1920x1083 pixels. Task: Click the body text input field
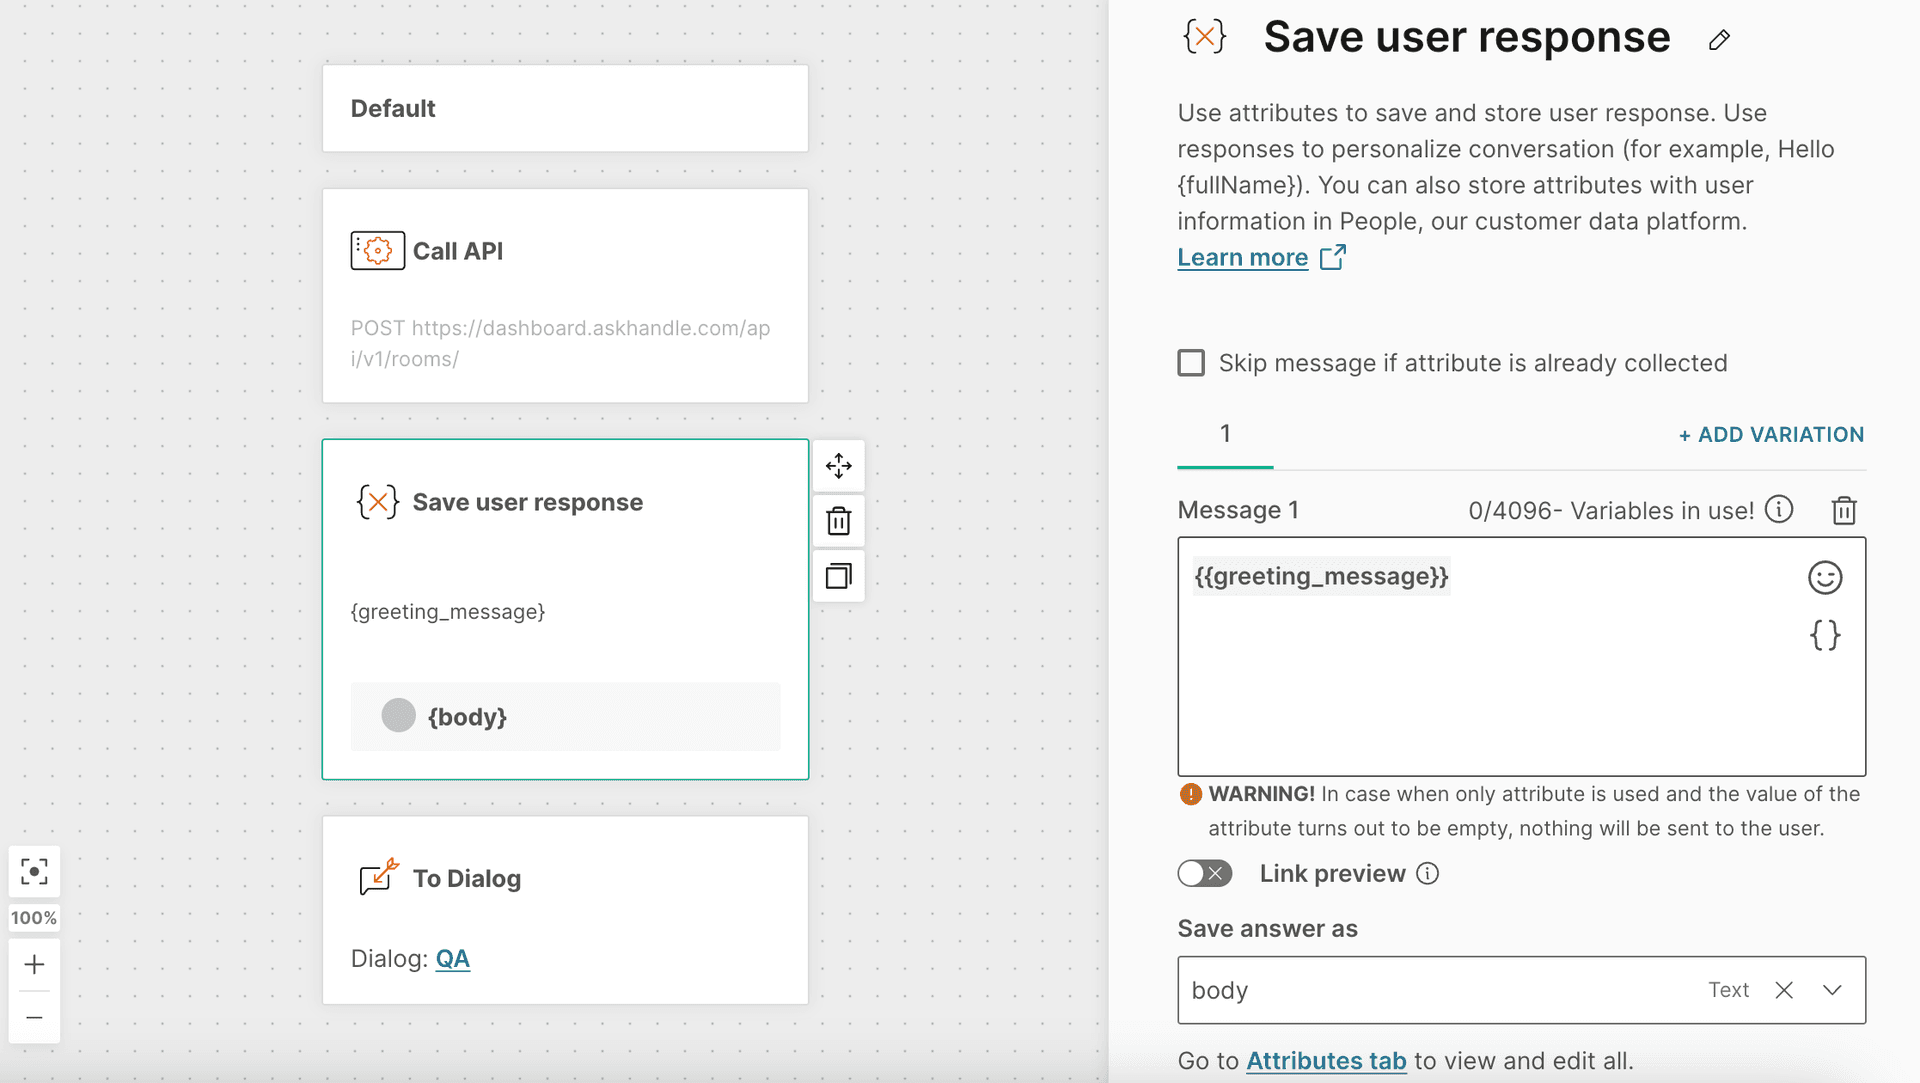pos(1435,989)
